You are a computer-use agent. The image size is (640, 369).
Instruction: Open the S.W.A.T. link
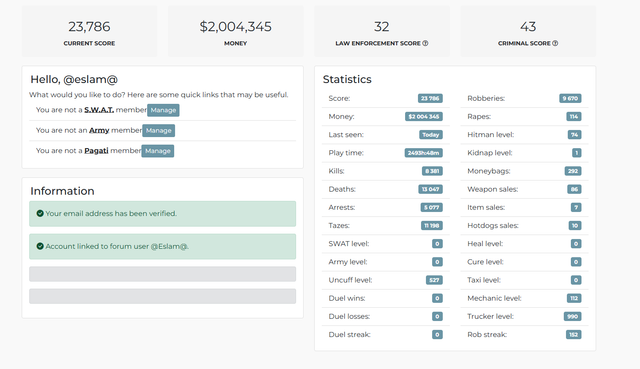click(x=99, y=110)
